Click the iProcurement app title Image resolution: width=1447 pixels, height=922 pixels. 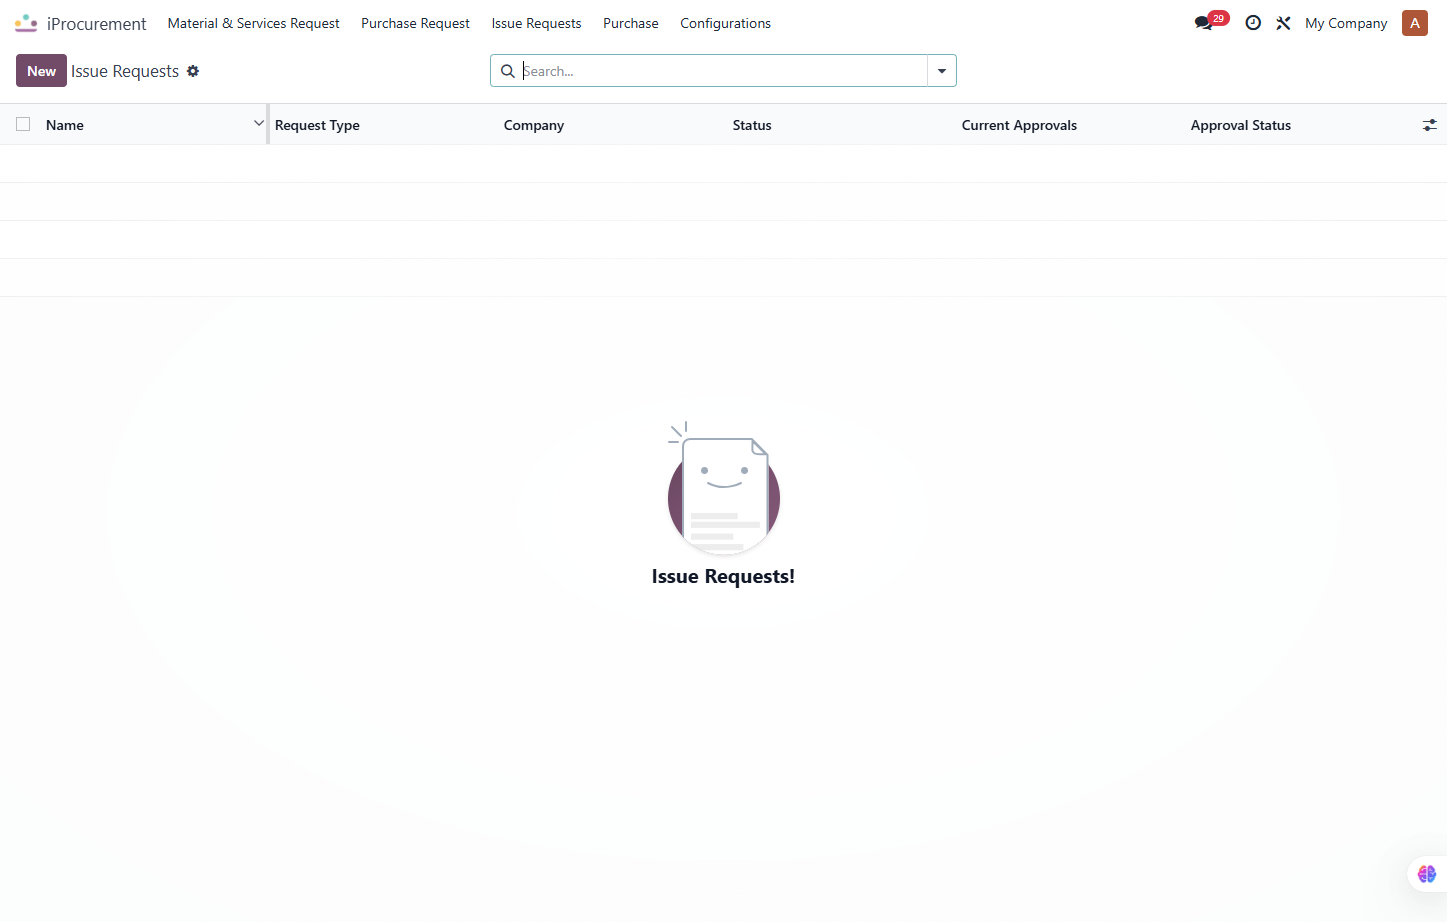tap(97, 23)
